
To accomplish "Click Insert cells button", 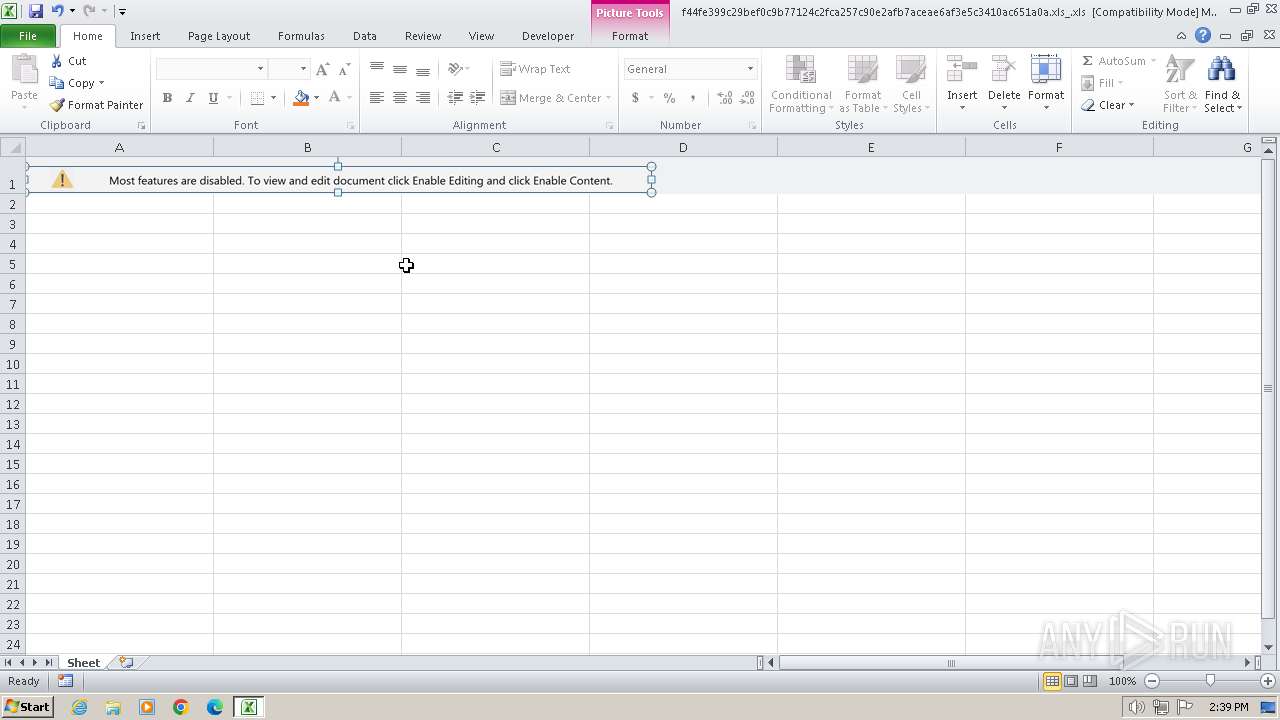I will click(x=962, y=84).
